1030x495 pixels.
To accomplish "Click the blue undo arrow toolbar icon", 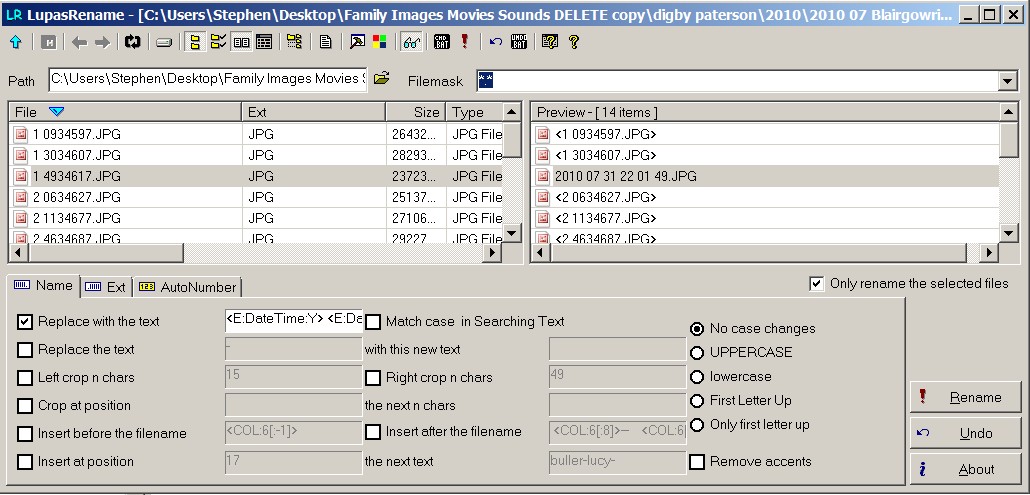I will click(x=496, y=43).
